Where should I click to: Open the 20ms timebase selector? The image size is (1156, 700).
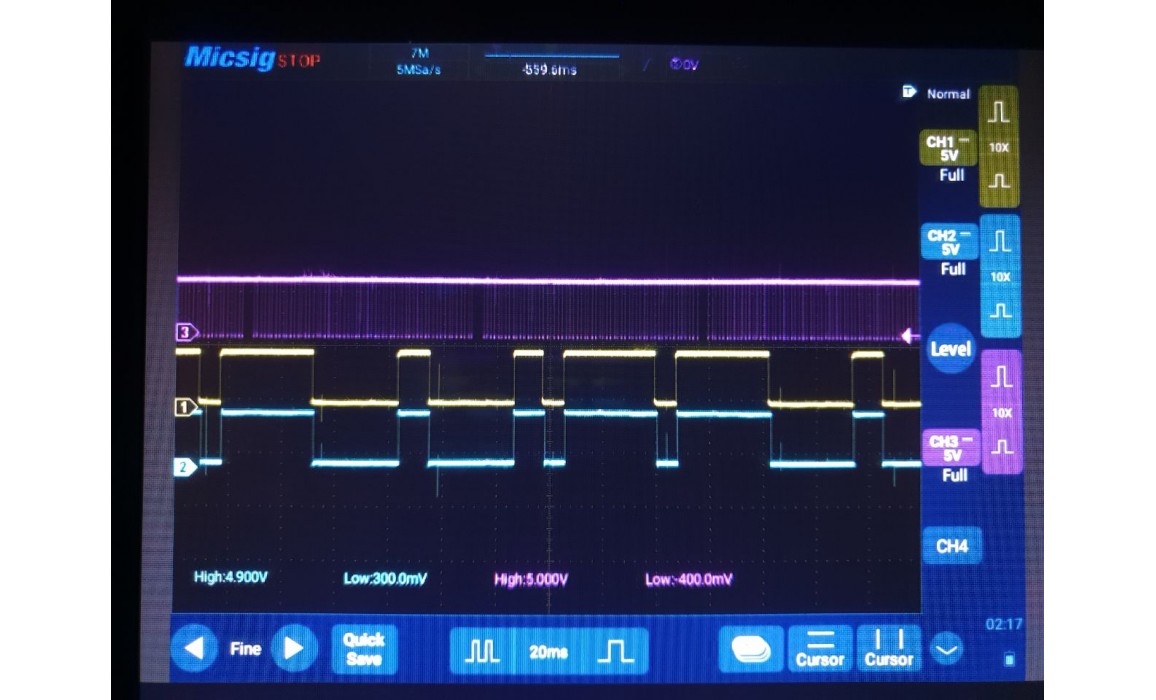point(548,651)
